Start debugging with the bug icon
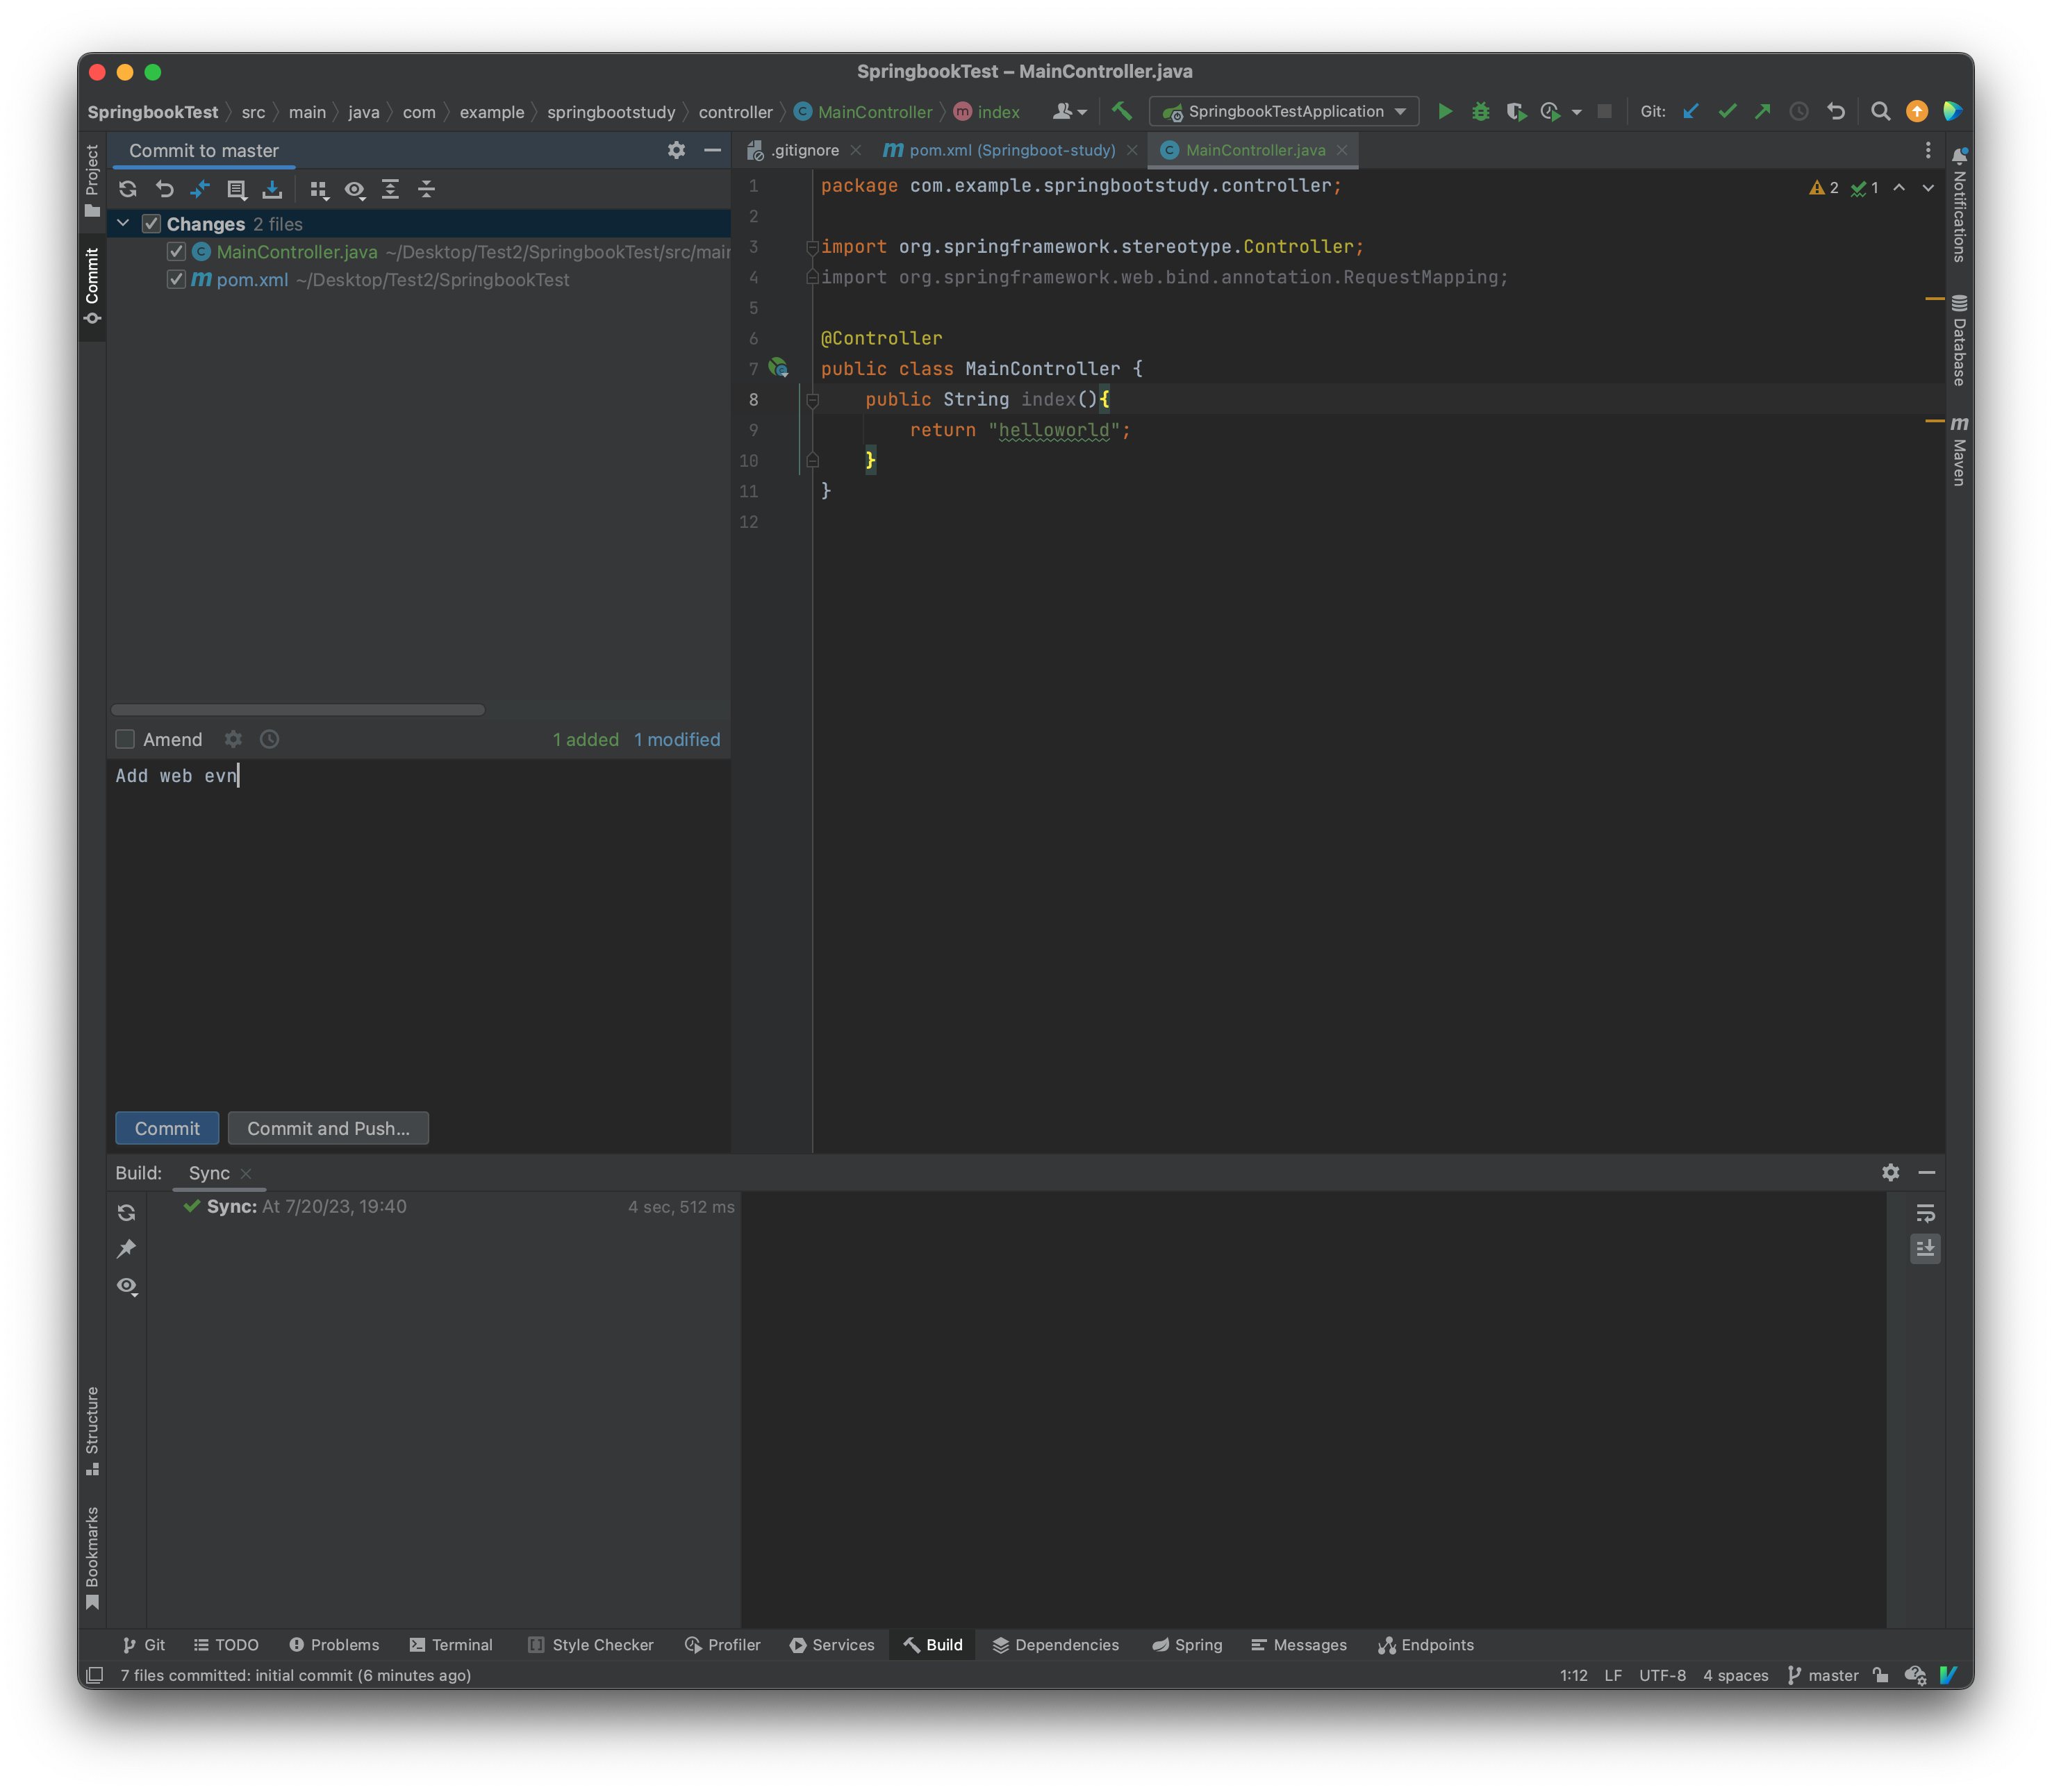2052x1792 pixels. click(1481, 111)
